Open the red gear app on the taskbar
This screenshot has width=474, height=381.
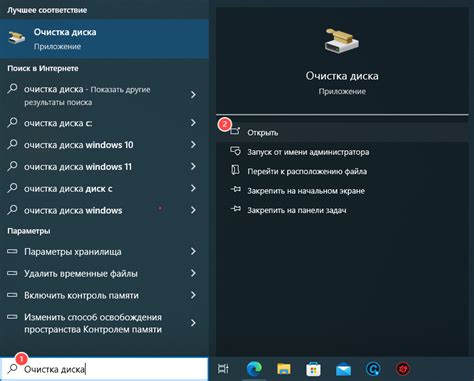(x=403, y=369)
